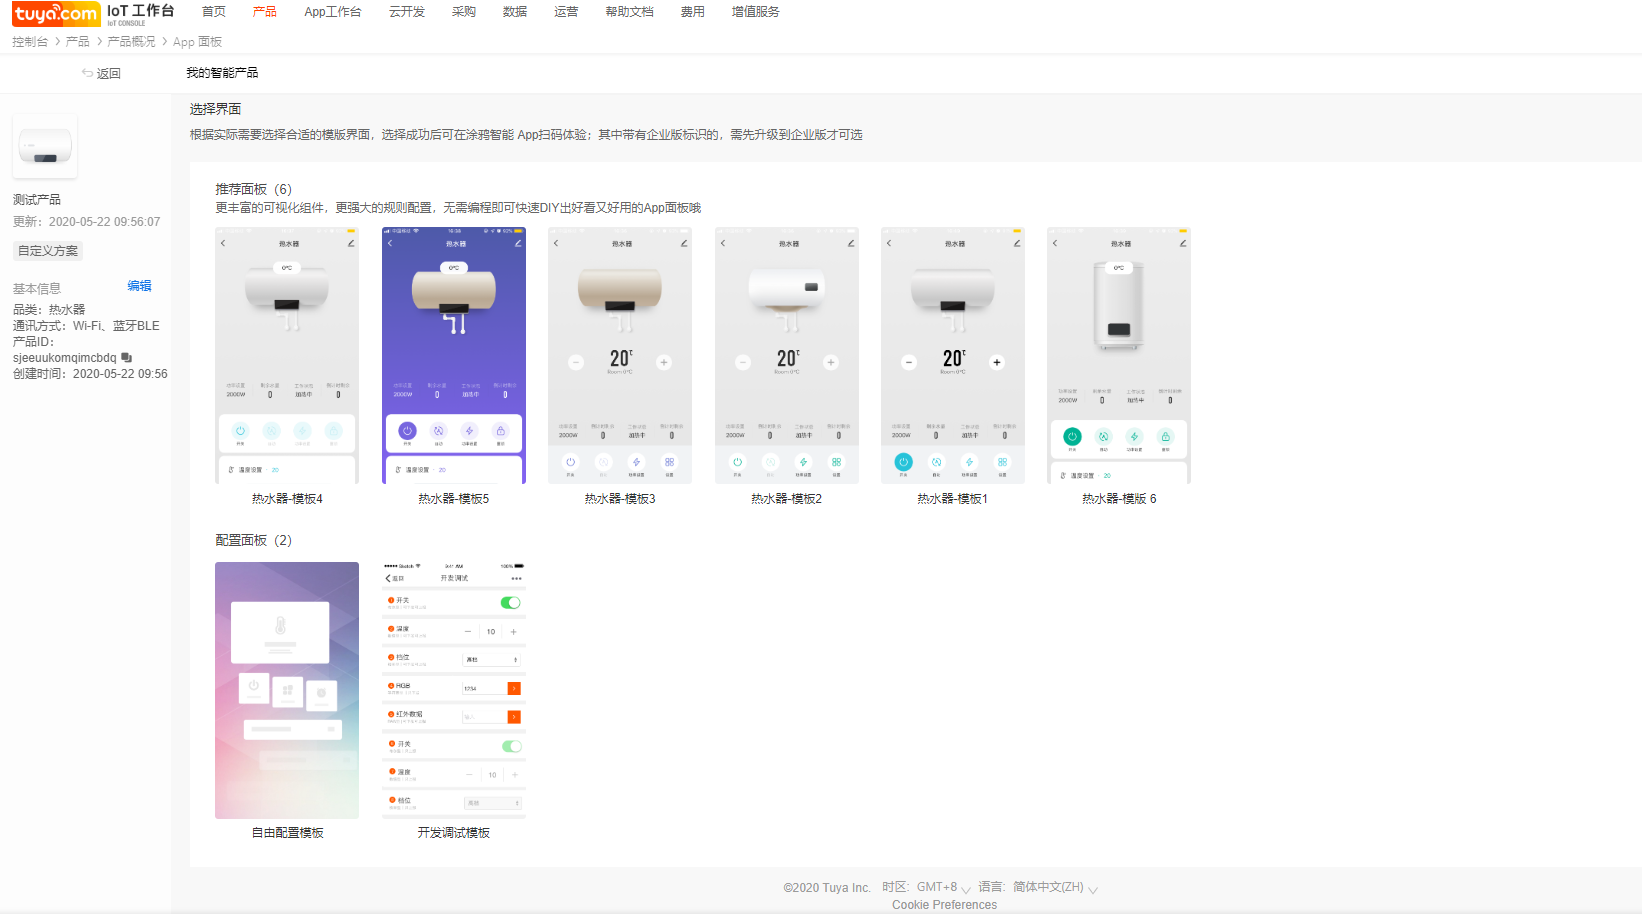Click the plus stepper beside 温度 value 10
1642x914 pixels.
pos(512,632)
